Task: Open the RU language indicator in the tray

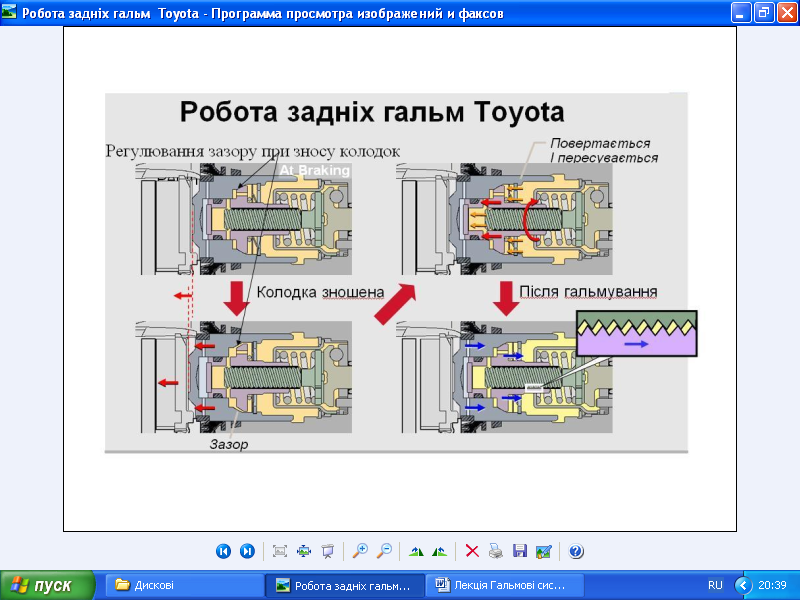Action: (x=715, y=585)
